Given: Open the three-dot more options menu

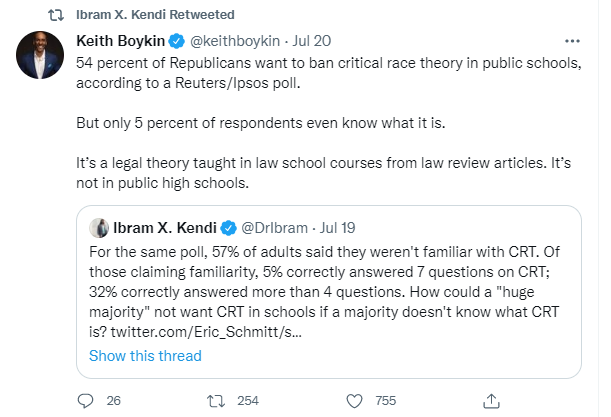Looking at the screenshot, I should (572, 42).
